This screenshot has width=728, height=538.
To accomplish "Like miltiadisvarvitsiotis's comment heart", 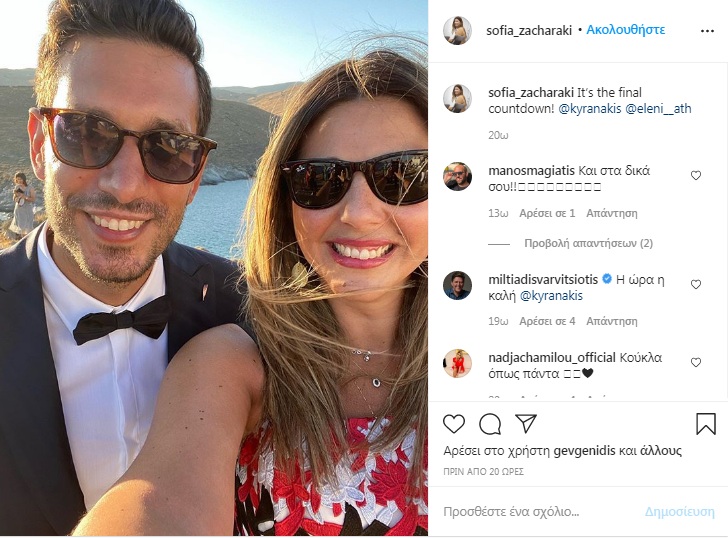I will [x=696, y=285].
